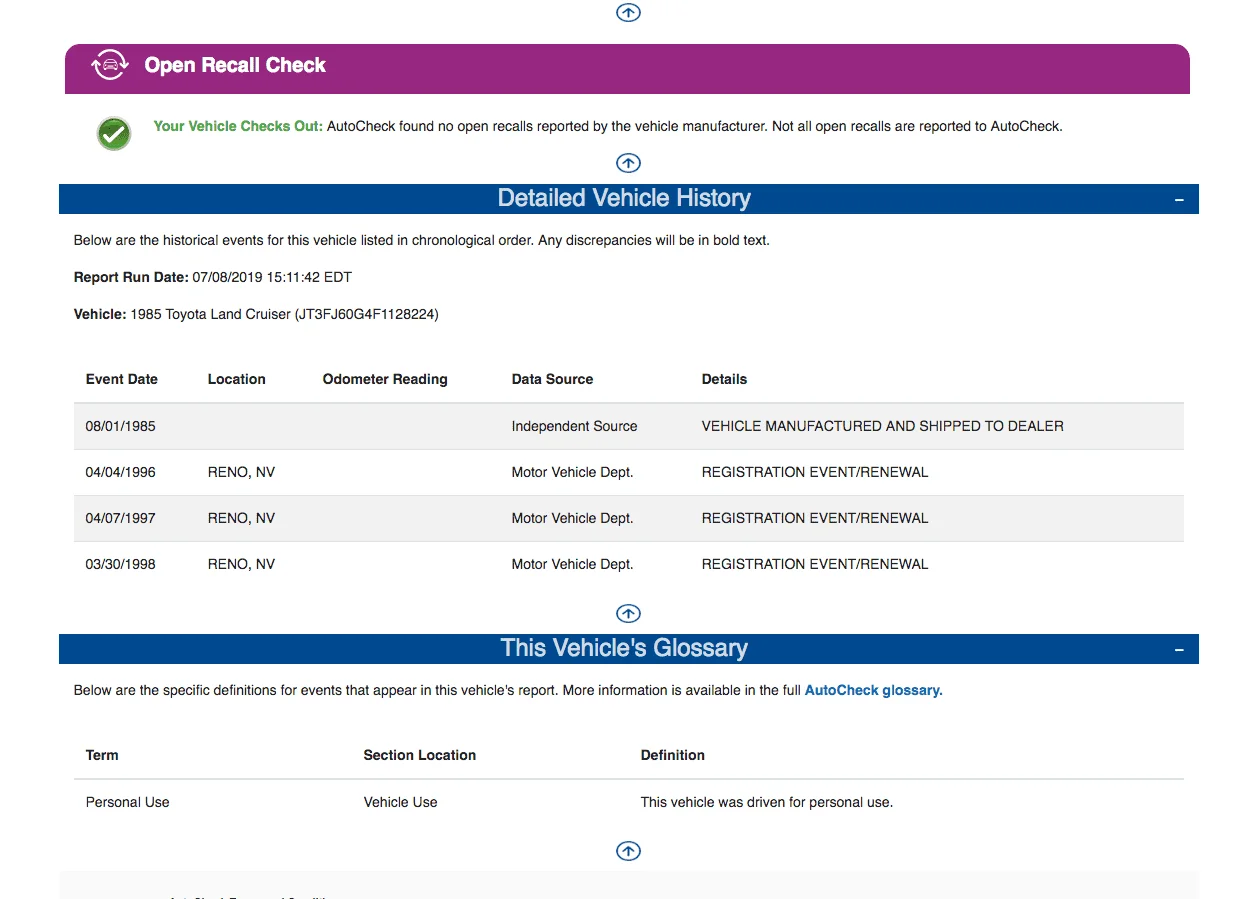The width and height of the screenshot is (1235, 899).
Task: Click the back-to-top arrow below the history table
Action: coord(628,613)
